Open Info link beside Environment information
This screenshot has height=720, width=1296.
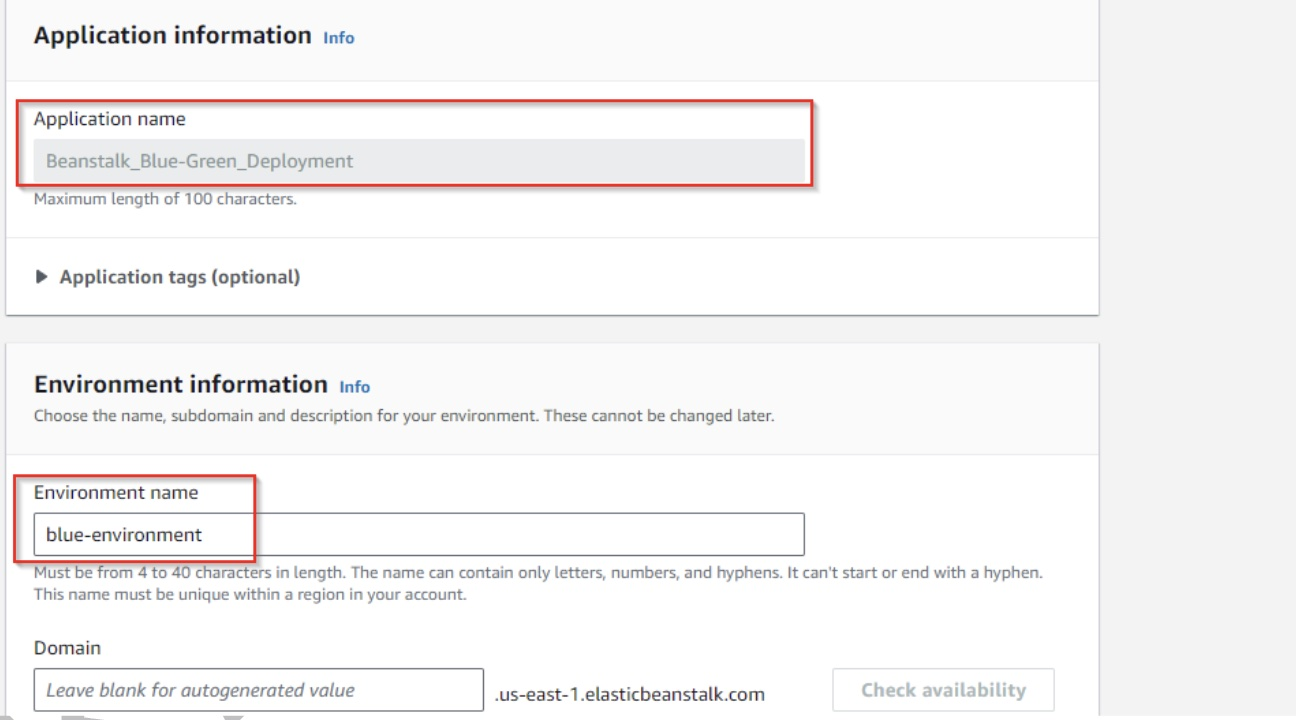pos(354,387)
